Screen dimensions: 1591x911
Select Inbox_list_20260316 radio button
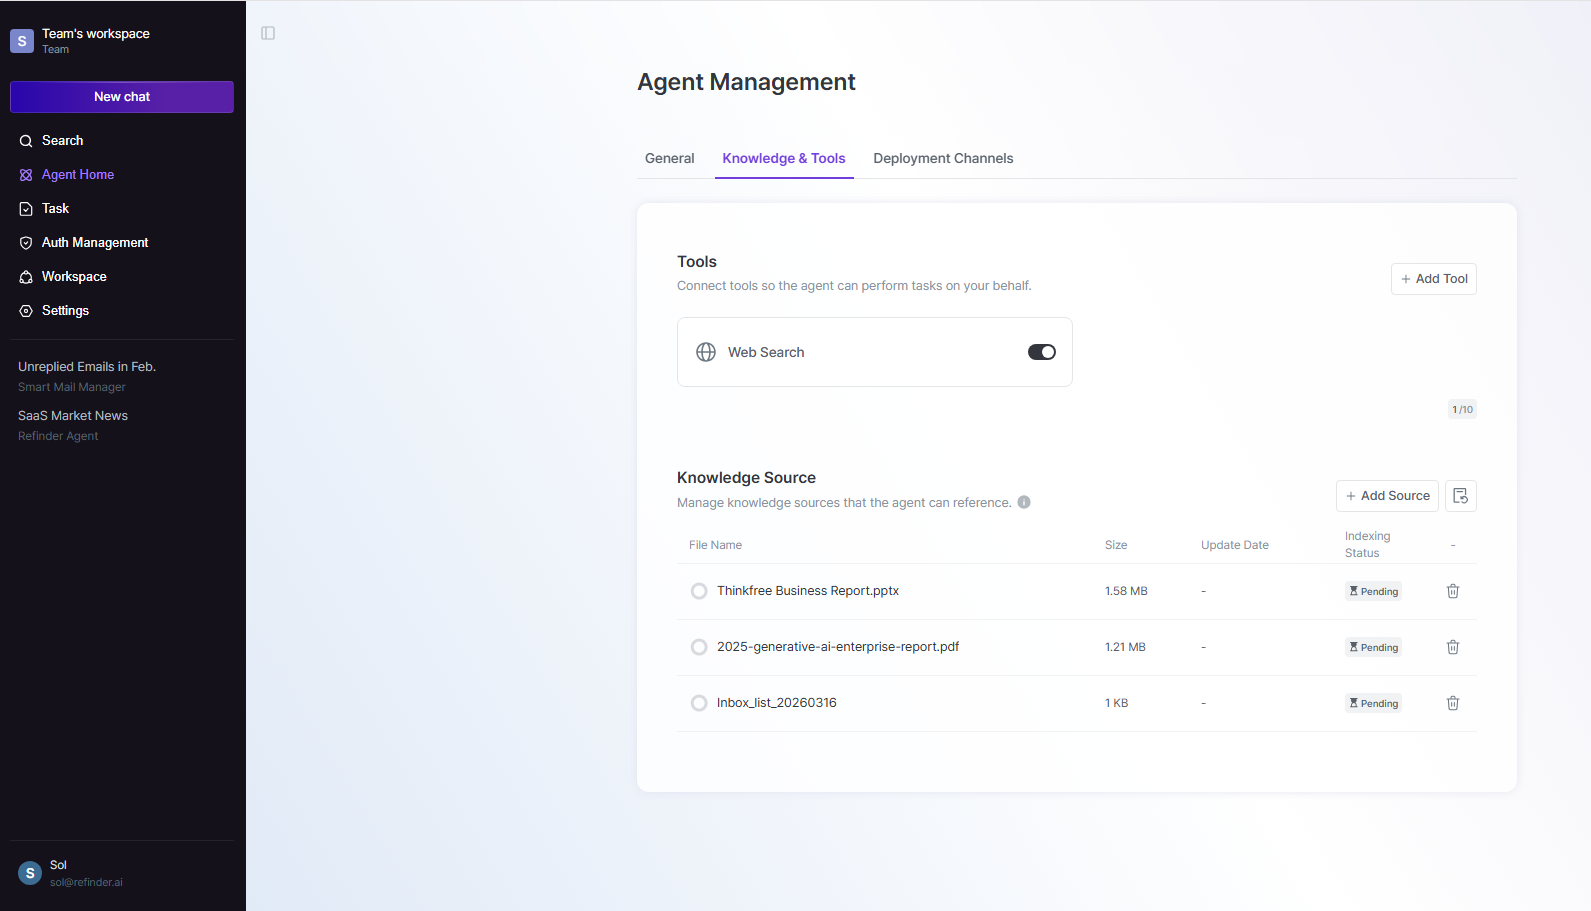pos(699,703)
